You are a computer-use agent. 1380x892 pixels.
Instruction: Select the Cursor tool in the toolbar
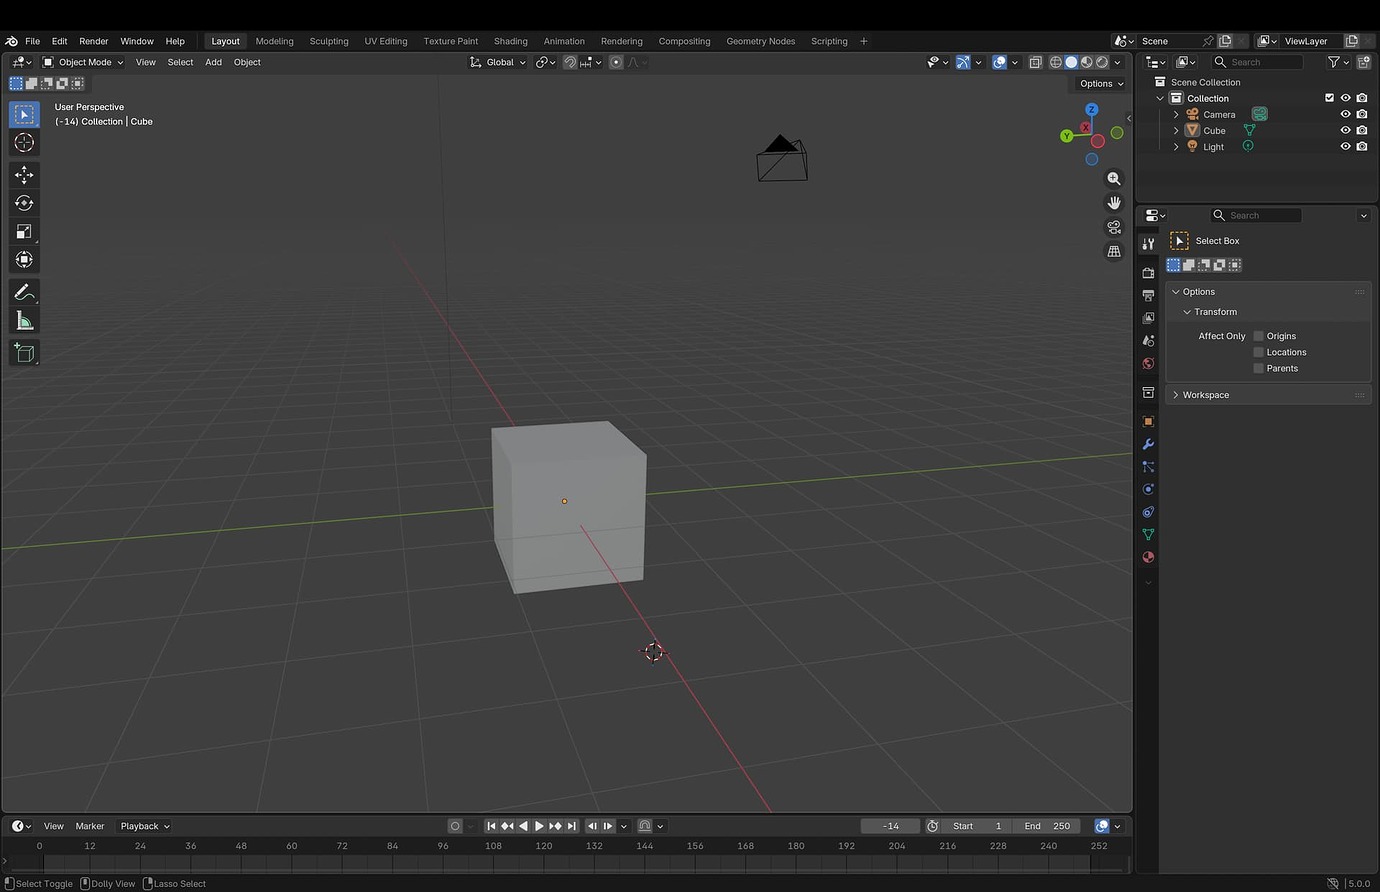coord(24,143)
